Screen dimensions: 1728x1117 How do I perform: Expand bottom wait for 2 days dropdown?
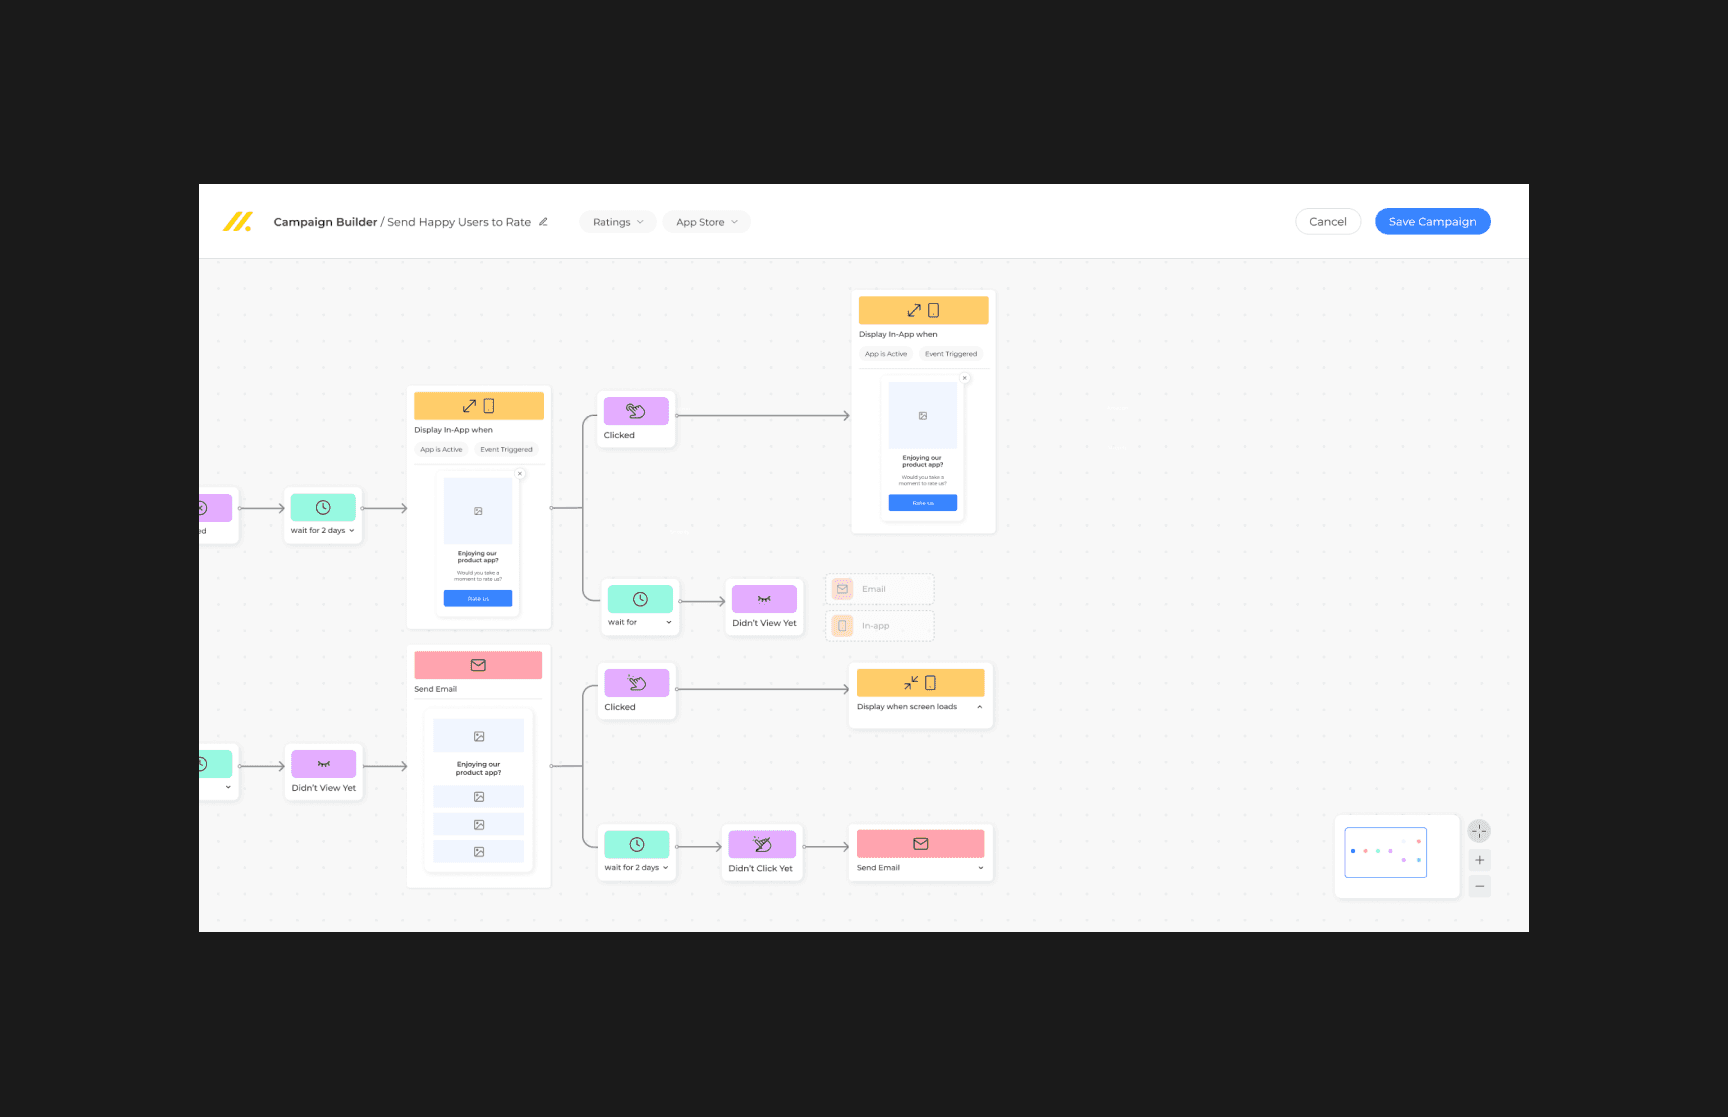[x=666, y=868]
